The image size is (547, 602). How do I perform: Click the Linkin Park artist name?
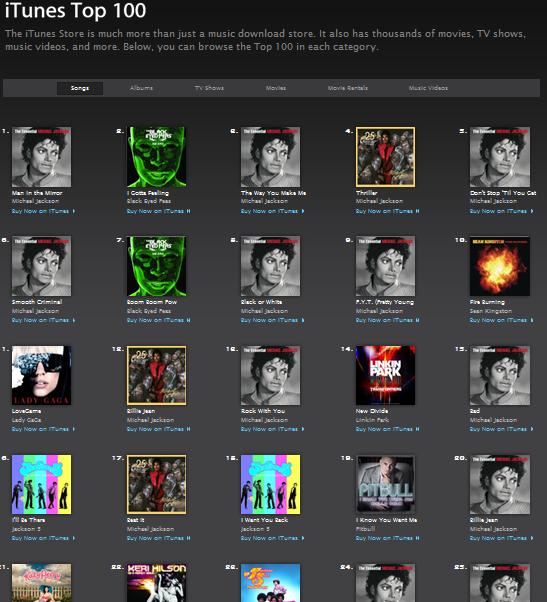(x=372, y=420)
